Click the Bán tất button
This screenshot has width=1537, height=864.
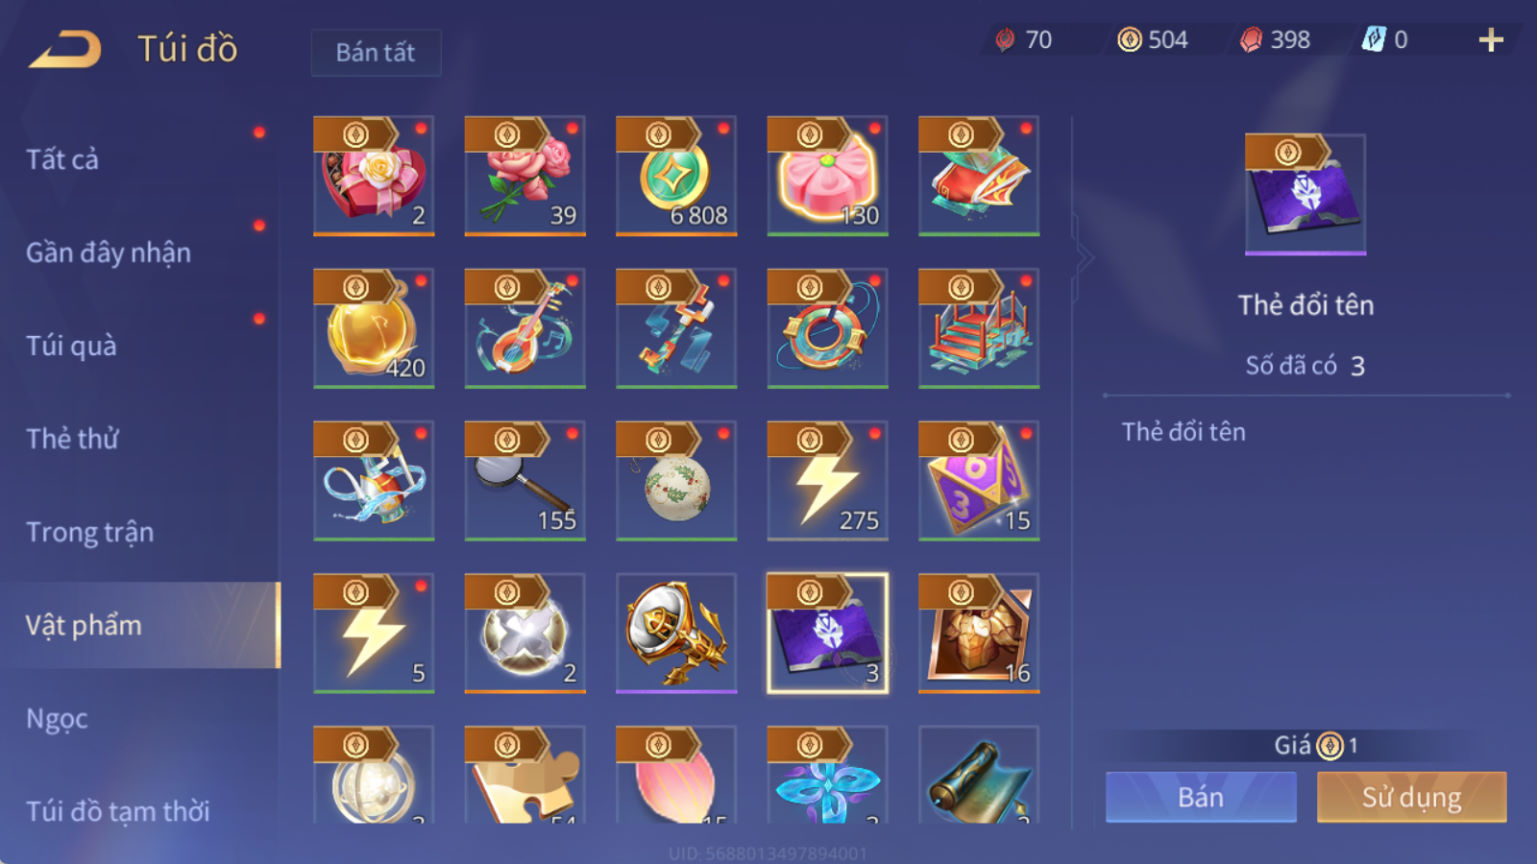[x=376, y=52]
